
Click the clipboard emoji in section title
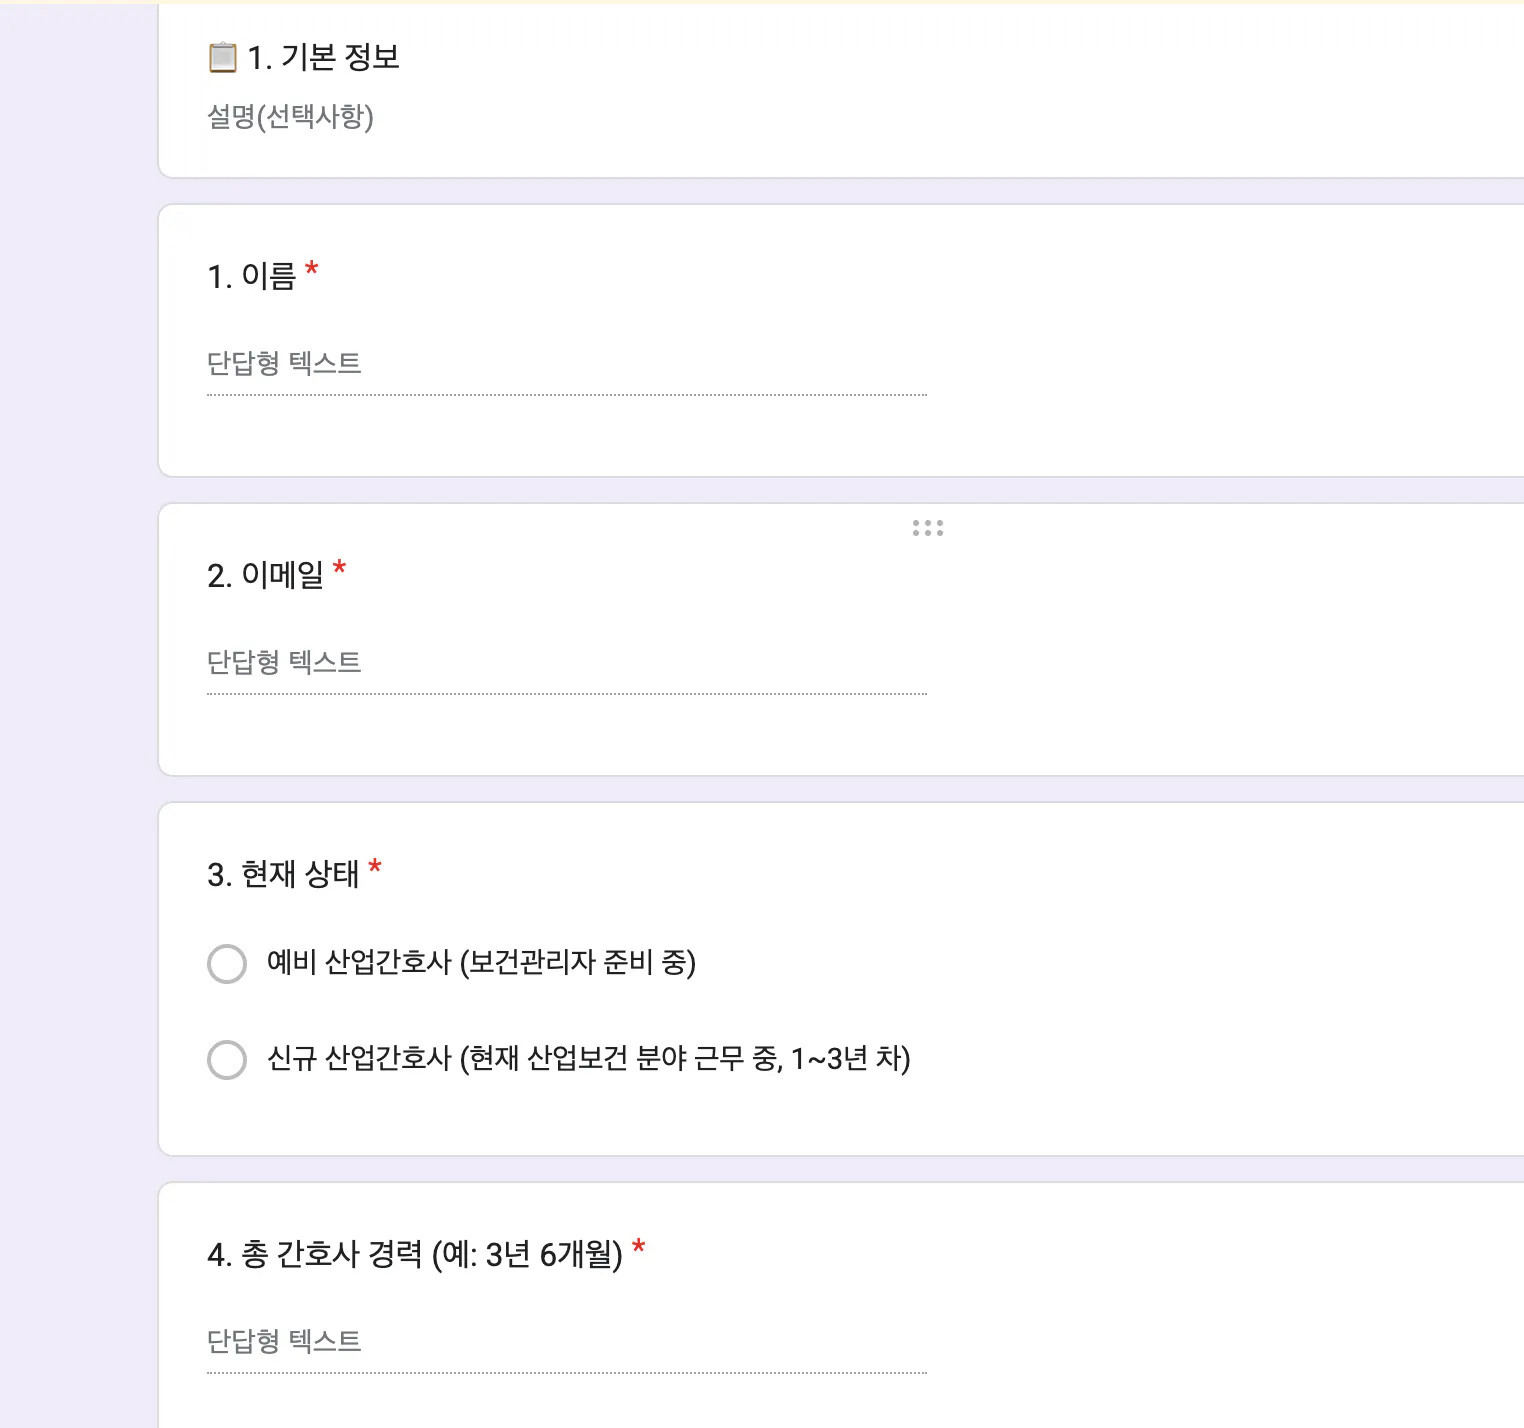[222, 58]
